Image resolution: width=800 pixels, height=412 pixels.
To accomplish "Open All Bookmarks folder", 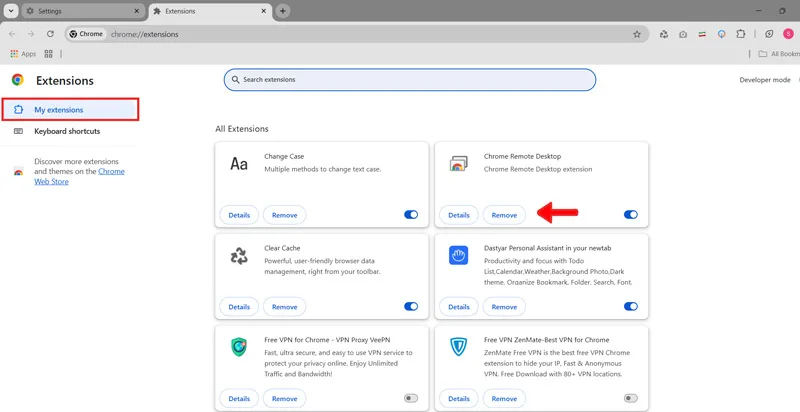I will pos(779,54).
